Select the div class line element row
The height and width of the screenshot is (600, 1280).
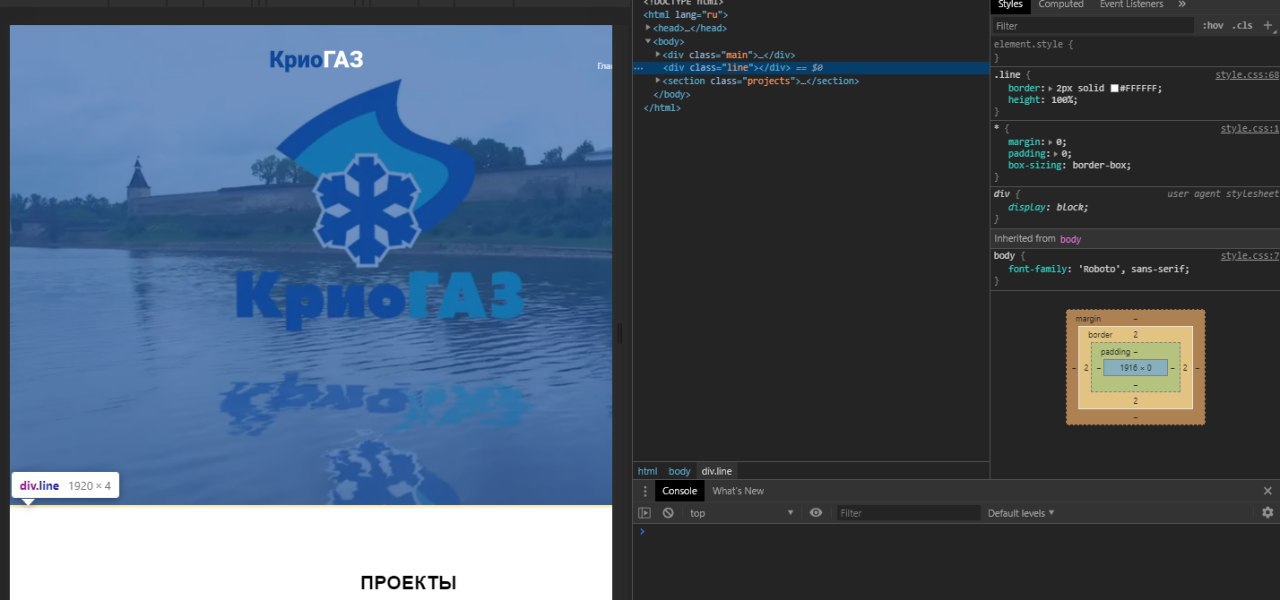(811, 68)
